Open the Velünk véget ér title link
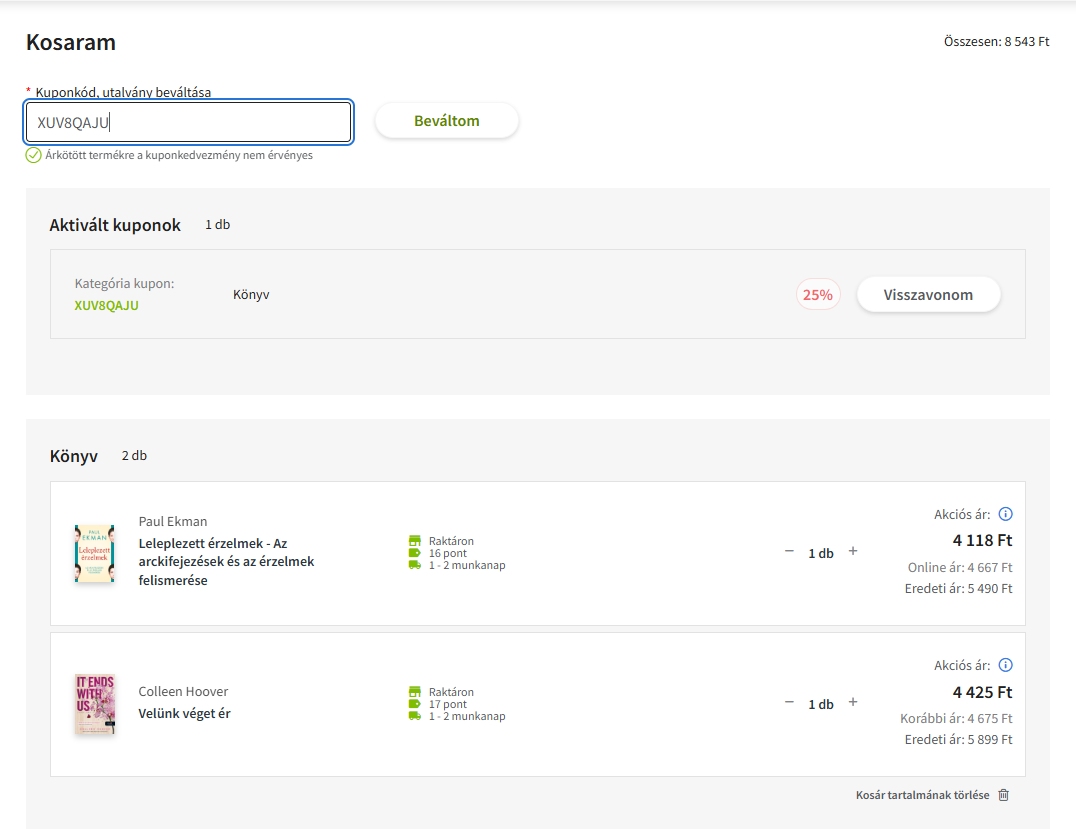This screenshot has height=829, width=1076. tap(184, 714)
